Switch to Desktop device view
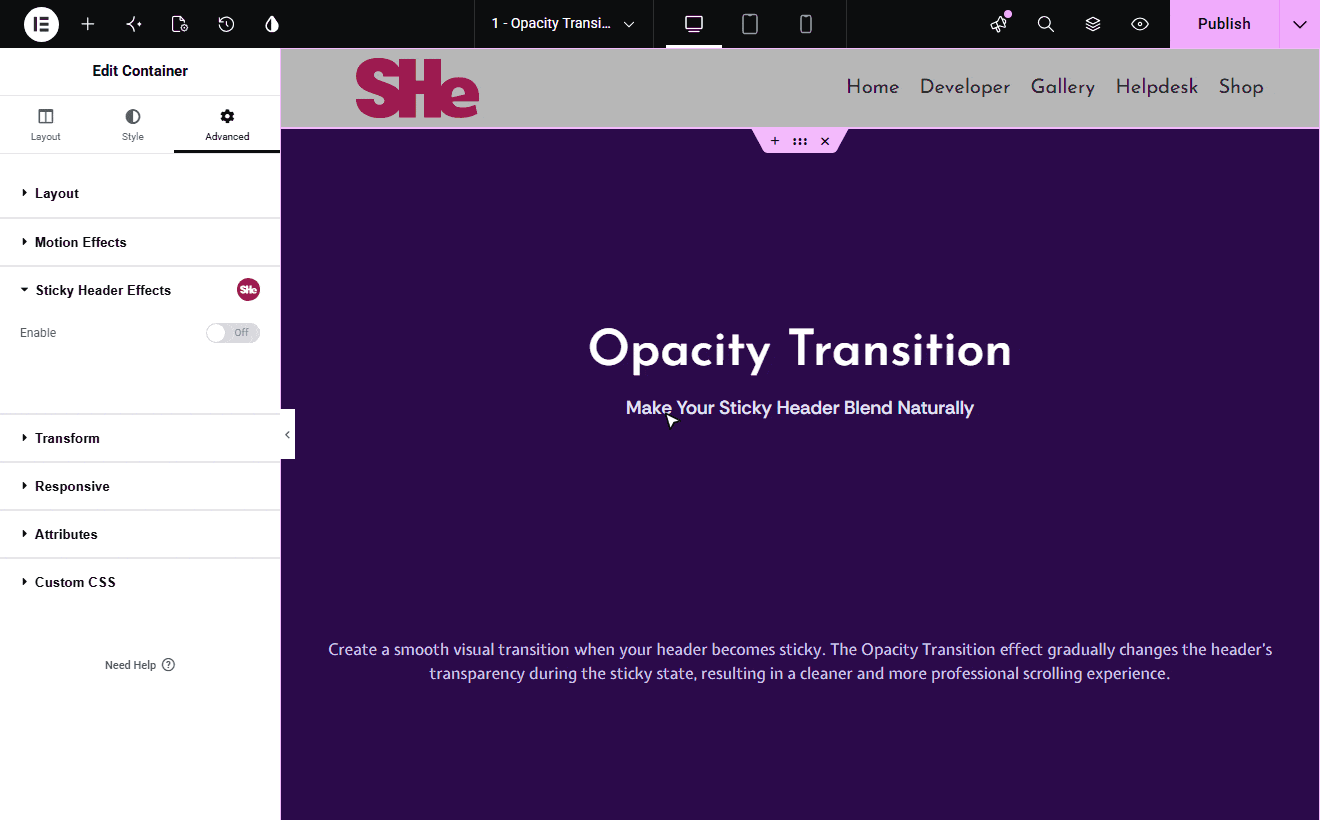Image resolution: width=1320 pixels, height=820 pixels. (694, 24)
